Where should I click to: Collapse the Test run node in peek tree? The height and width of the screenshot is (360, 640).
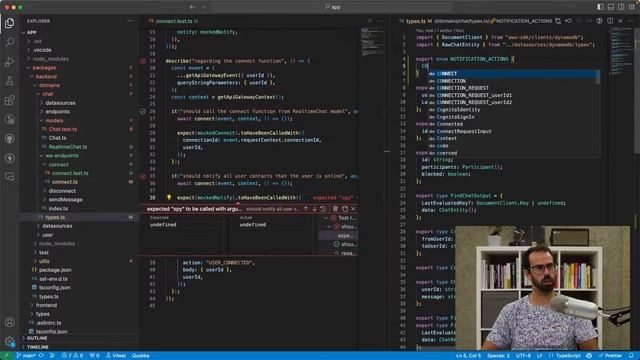(326, 218)
